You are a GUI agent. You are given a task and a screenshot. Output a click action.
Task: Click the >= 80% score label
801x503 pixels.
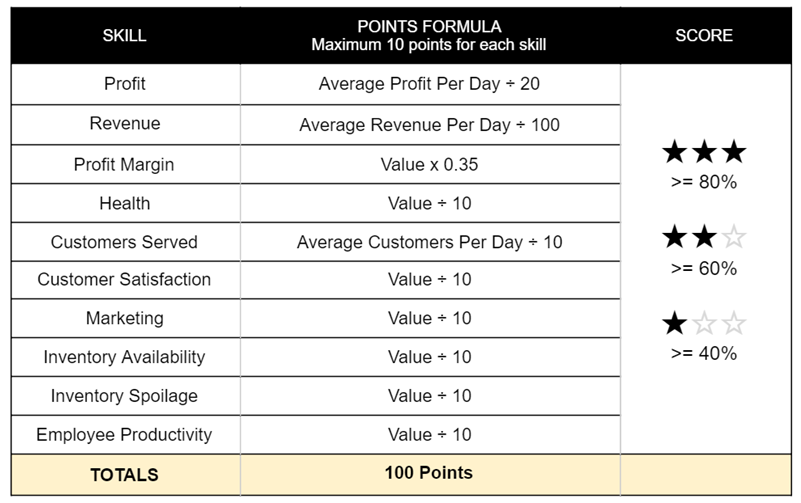pos(704,182)
